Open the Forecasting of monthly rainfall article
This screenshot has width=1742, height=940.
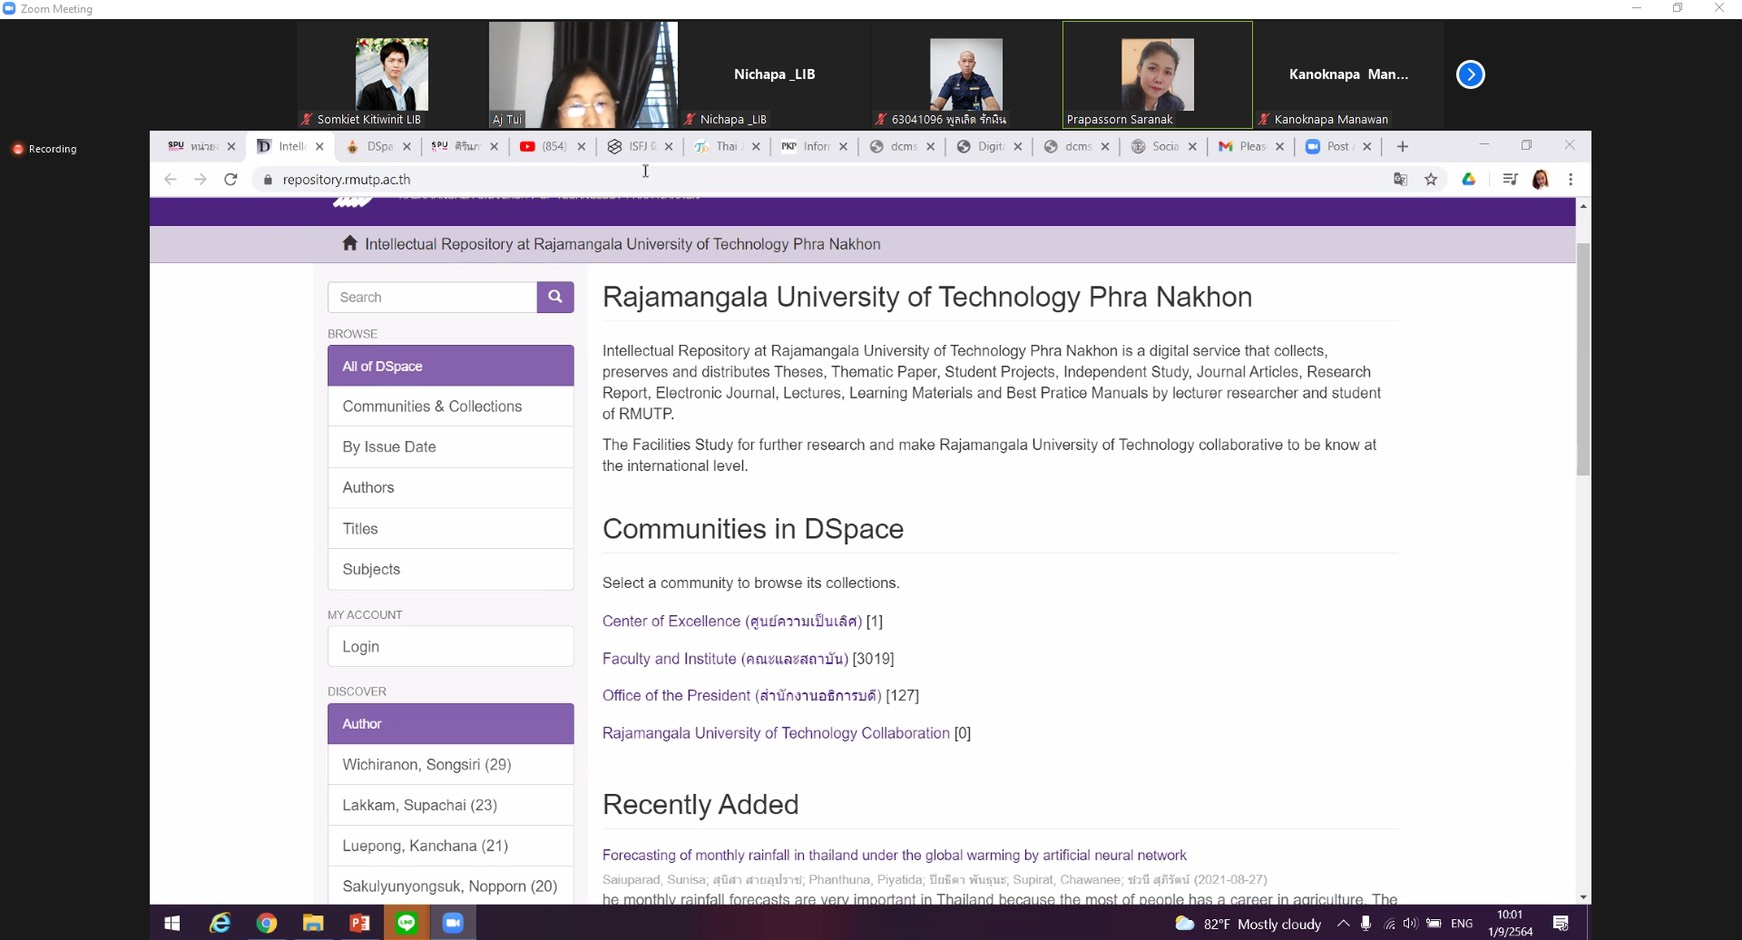(894, 855)
